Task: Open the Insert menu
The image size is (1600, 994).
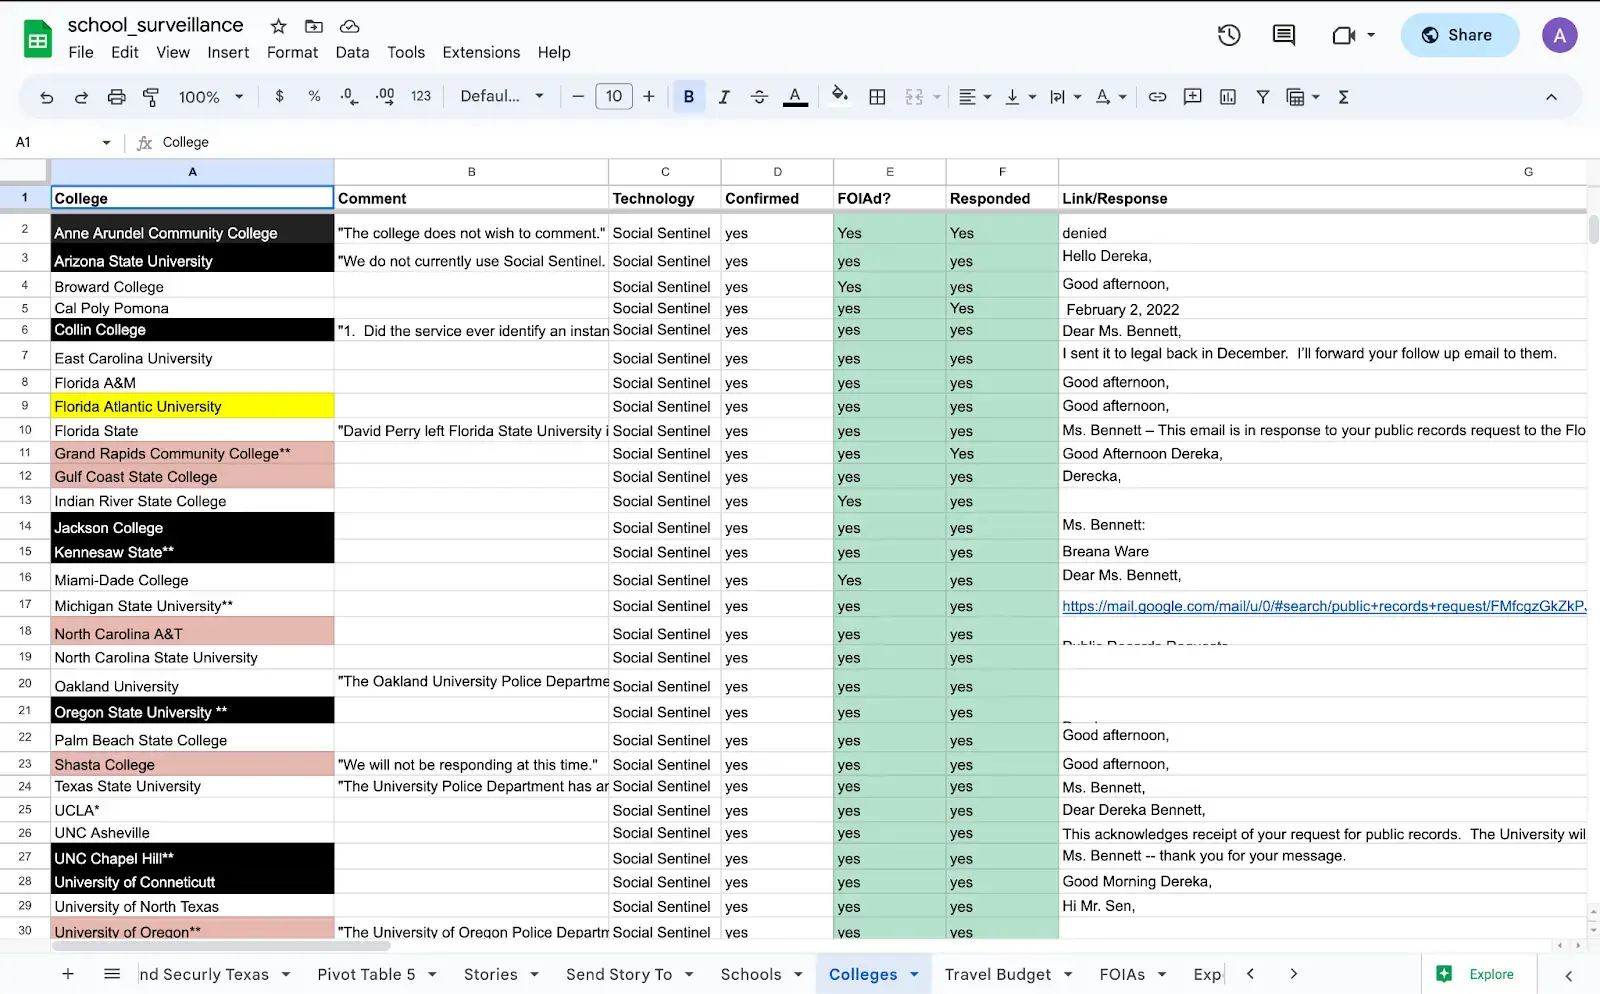Action: (228, 52)
